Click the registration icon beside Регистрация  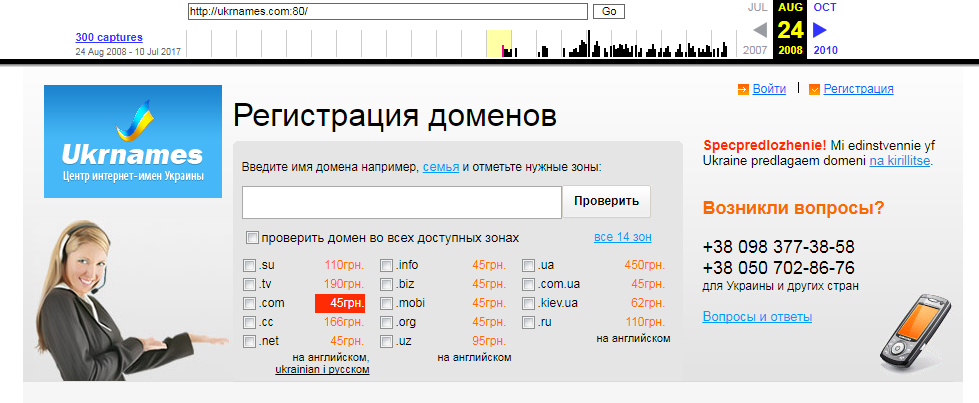tap(814, 90)
